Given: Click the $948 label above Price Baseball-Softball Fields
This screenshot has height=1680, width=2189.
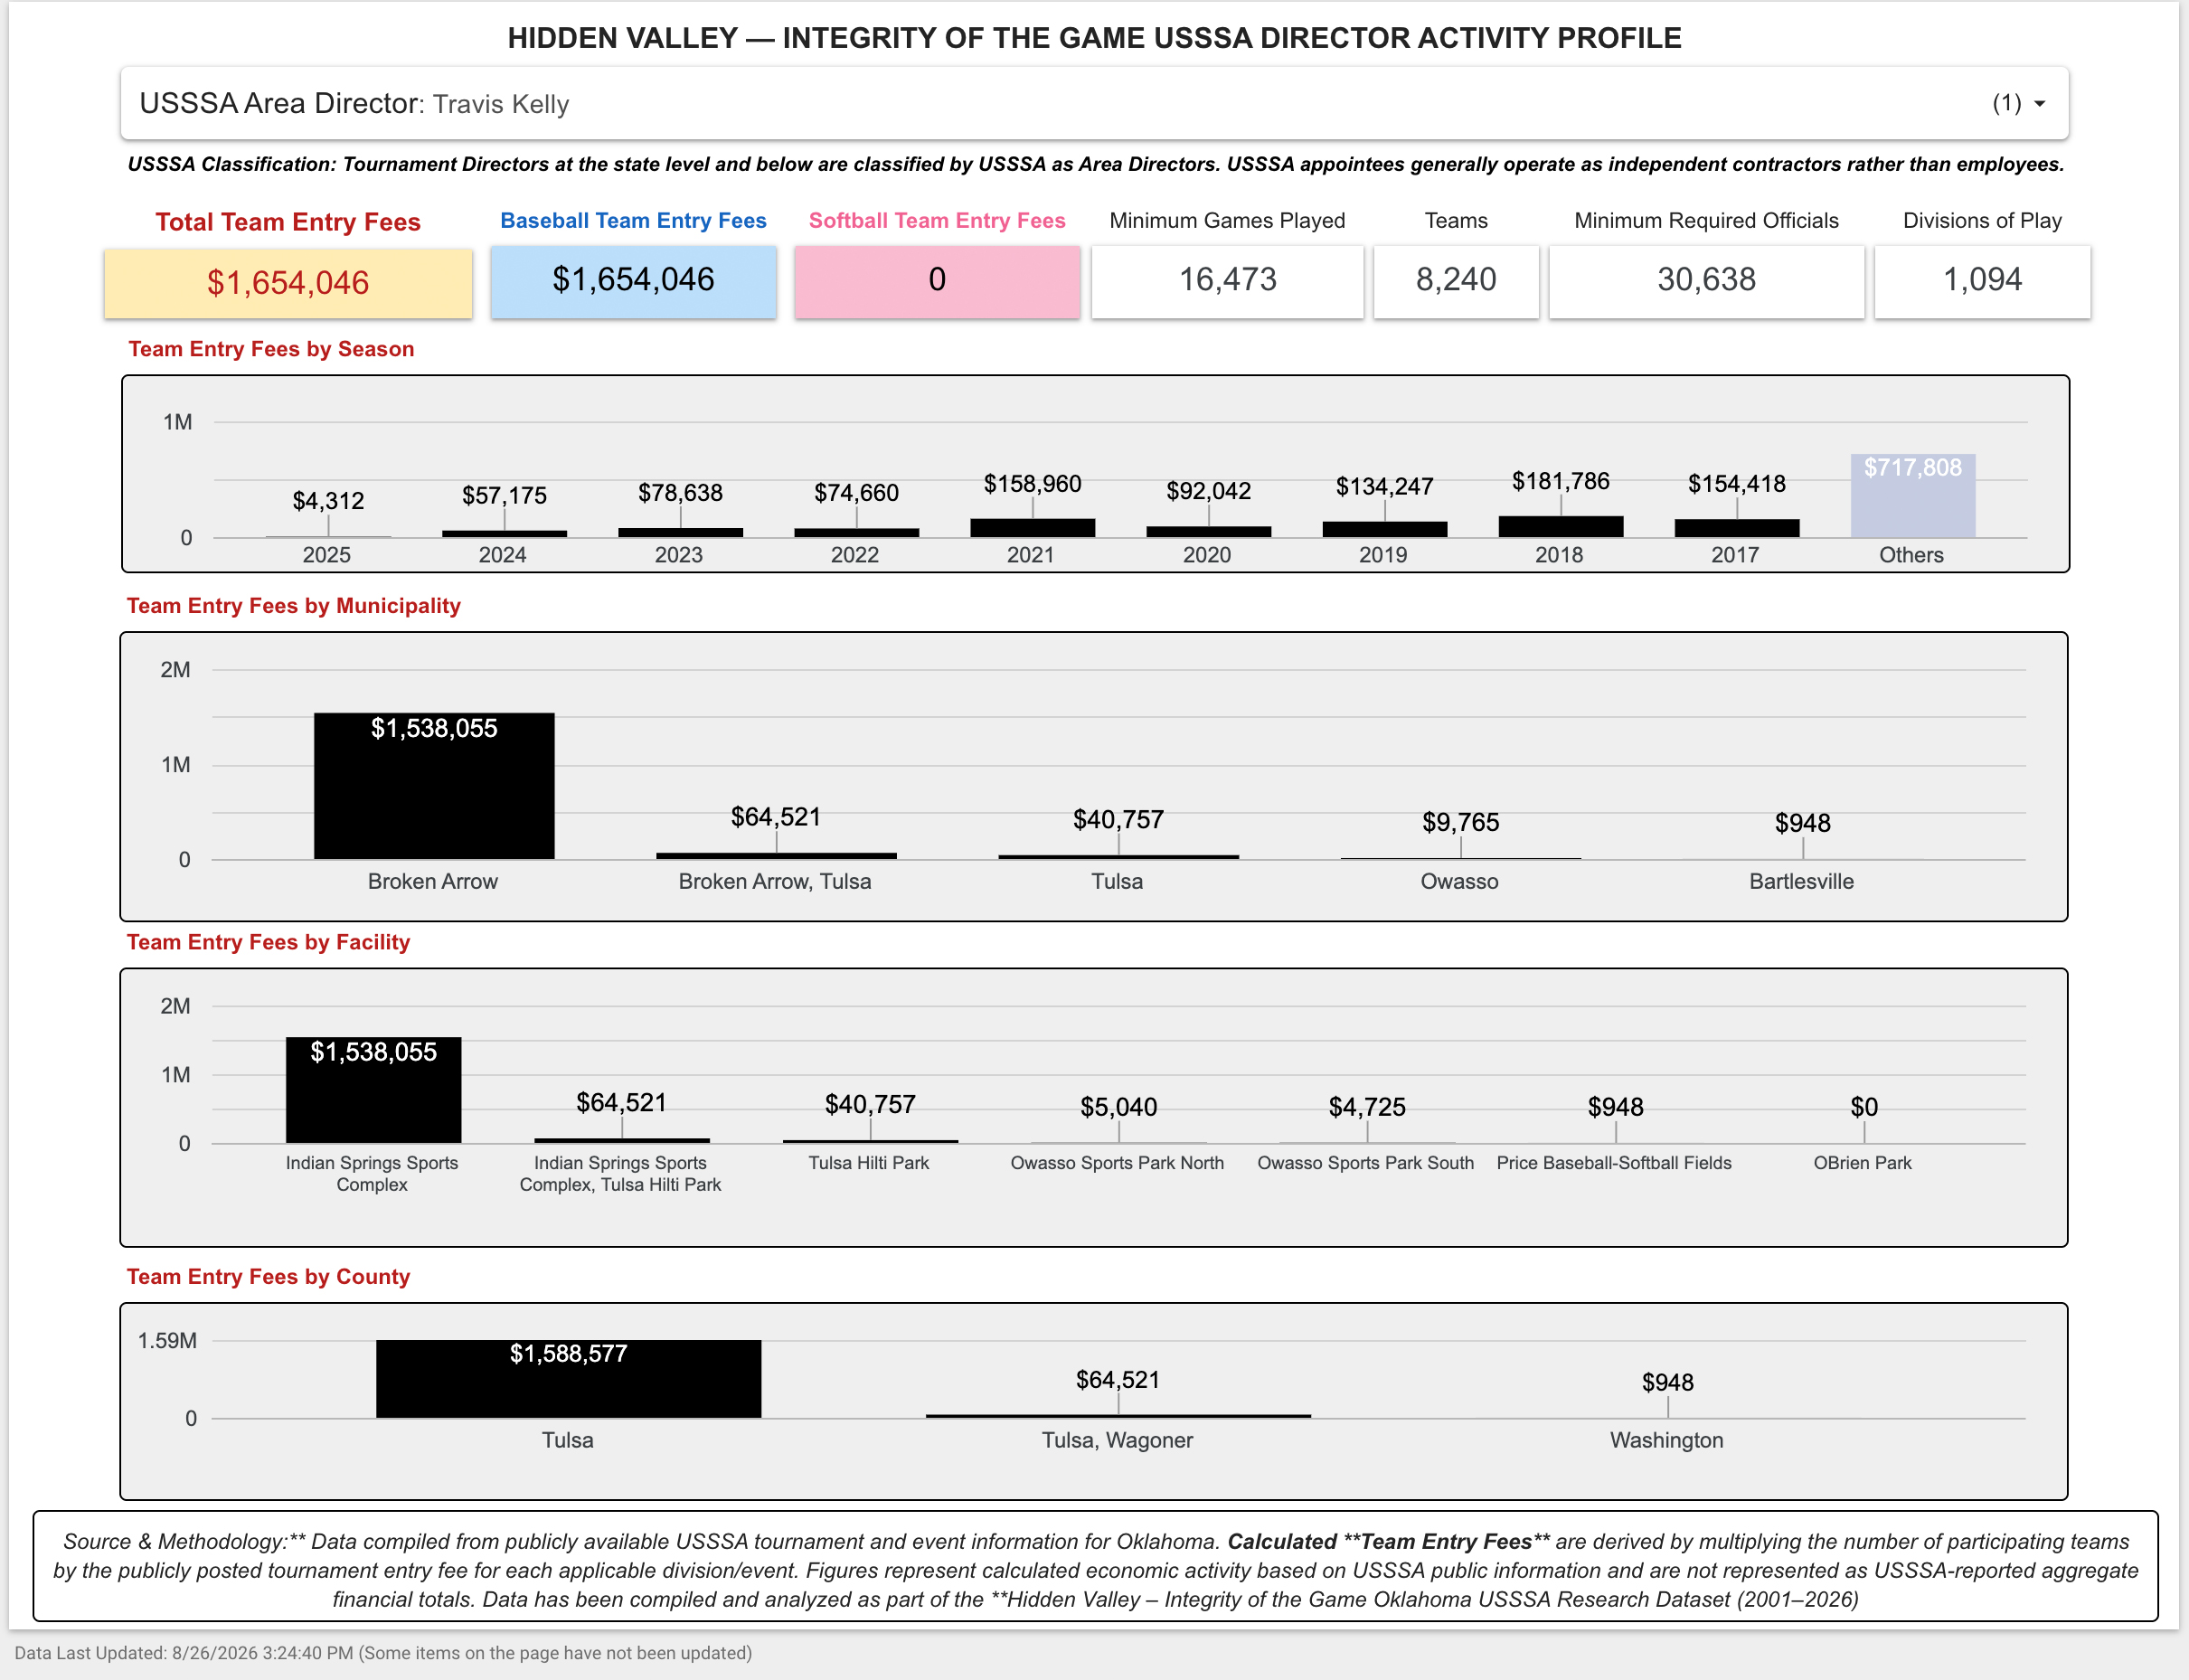Looking at the screenshot, I should pyautogui.click(x=1615, y=1108).
